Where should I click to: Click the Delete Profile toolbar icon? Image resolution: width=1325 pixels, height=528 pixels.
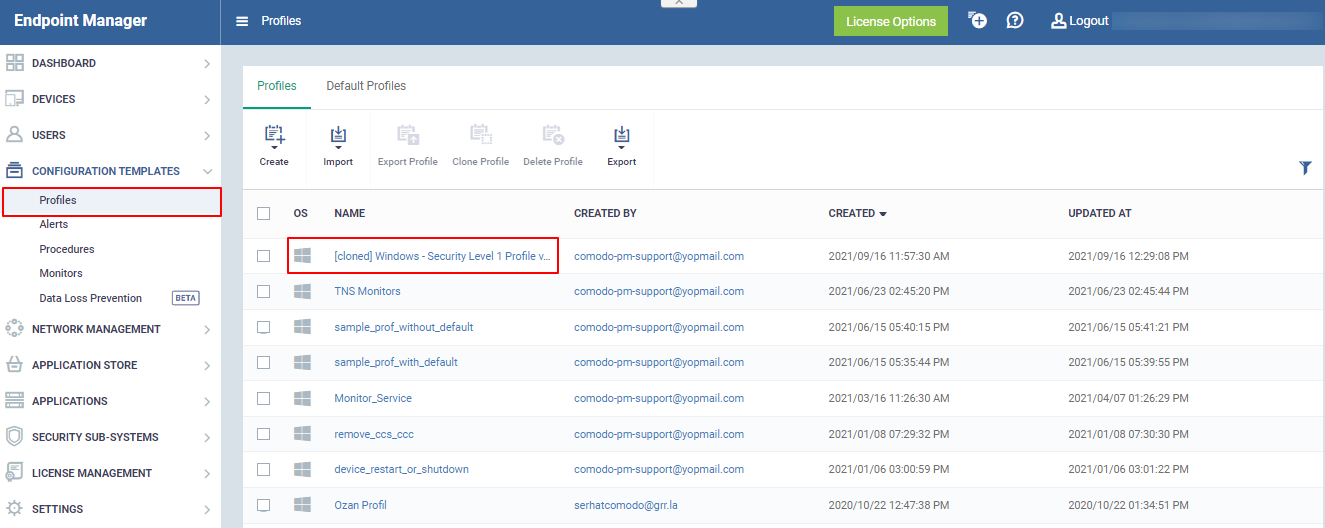click(553, 135)
